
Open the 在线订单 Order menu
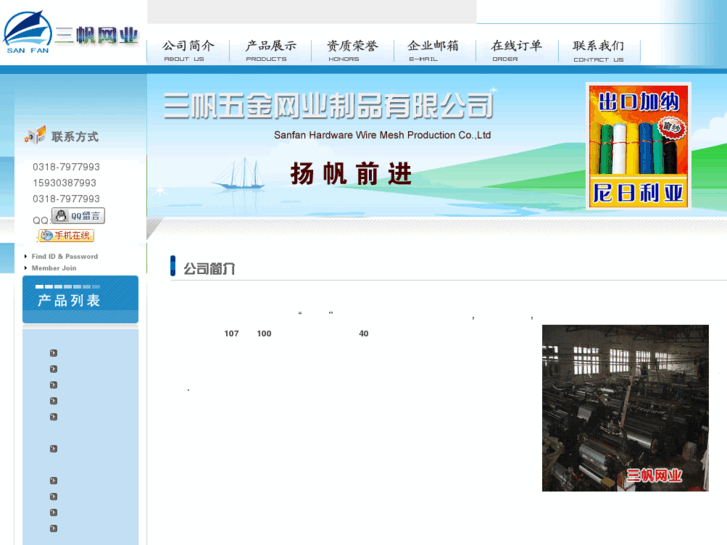[517, 51]
